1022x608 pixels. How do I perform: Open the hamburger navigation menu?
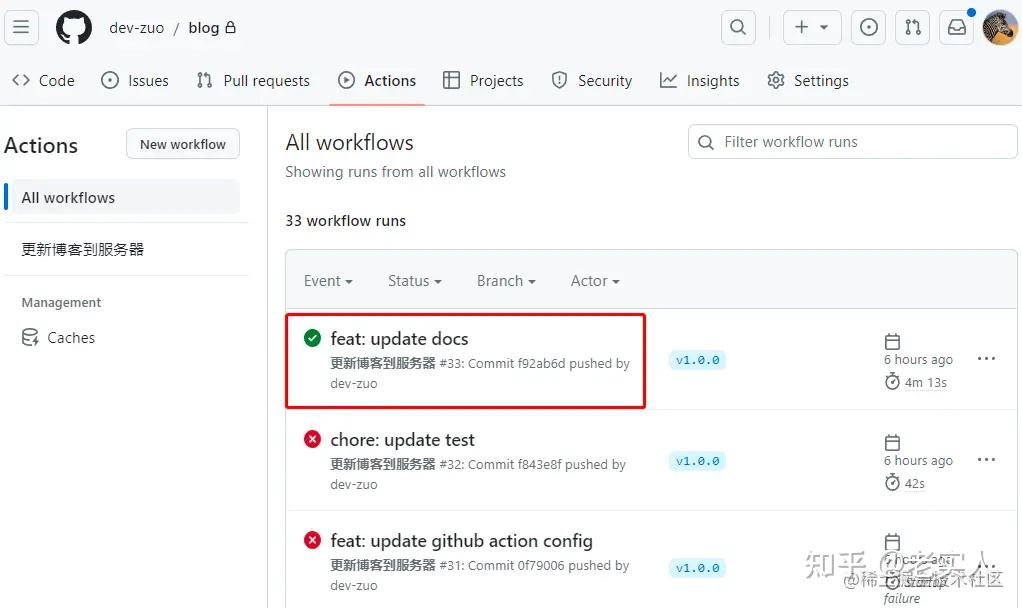(x=22, y=27)
